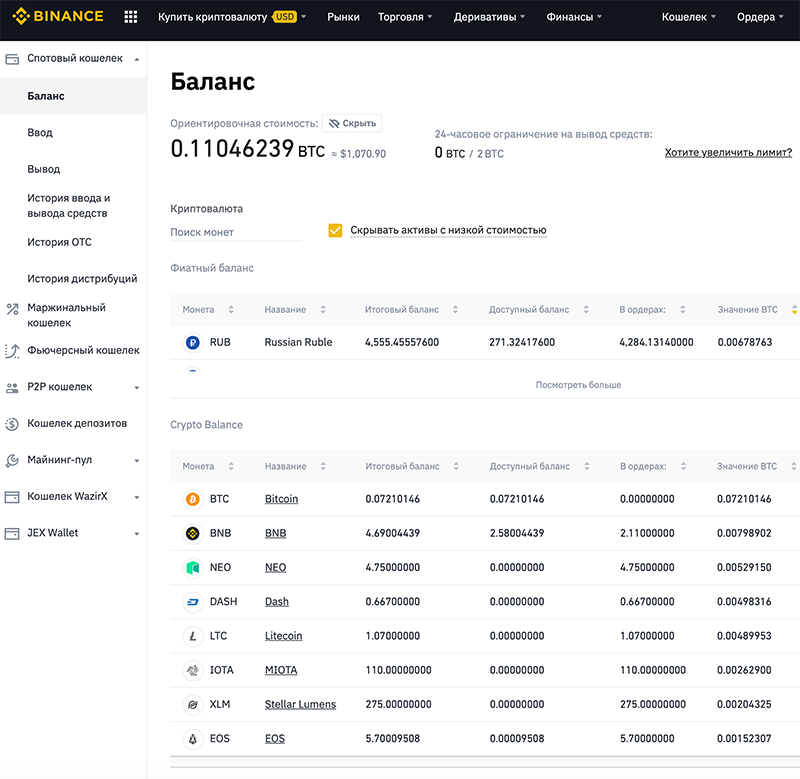The width and height of the screenshot is (800, 779).
Task: Click the RUB coin icon
Action: click(193, 342)
